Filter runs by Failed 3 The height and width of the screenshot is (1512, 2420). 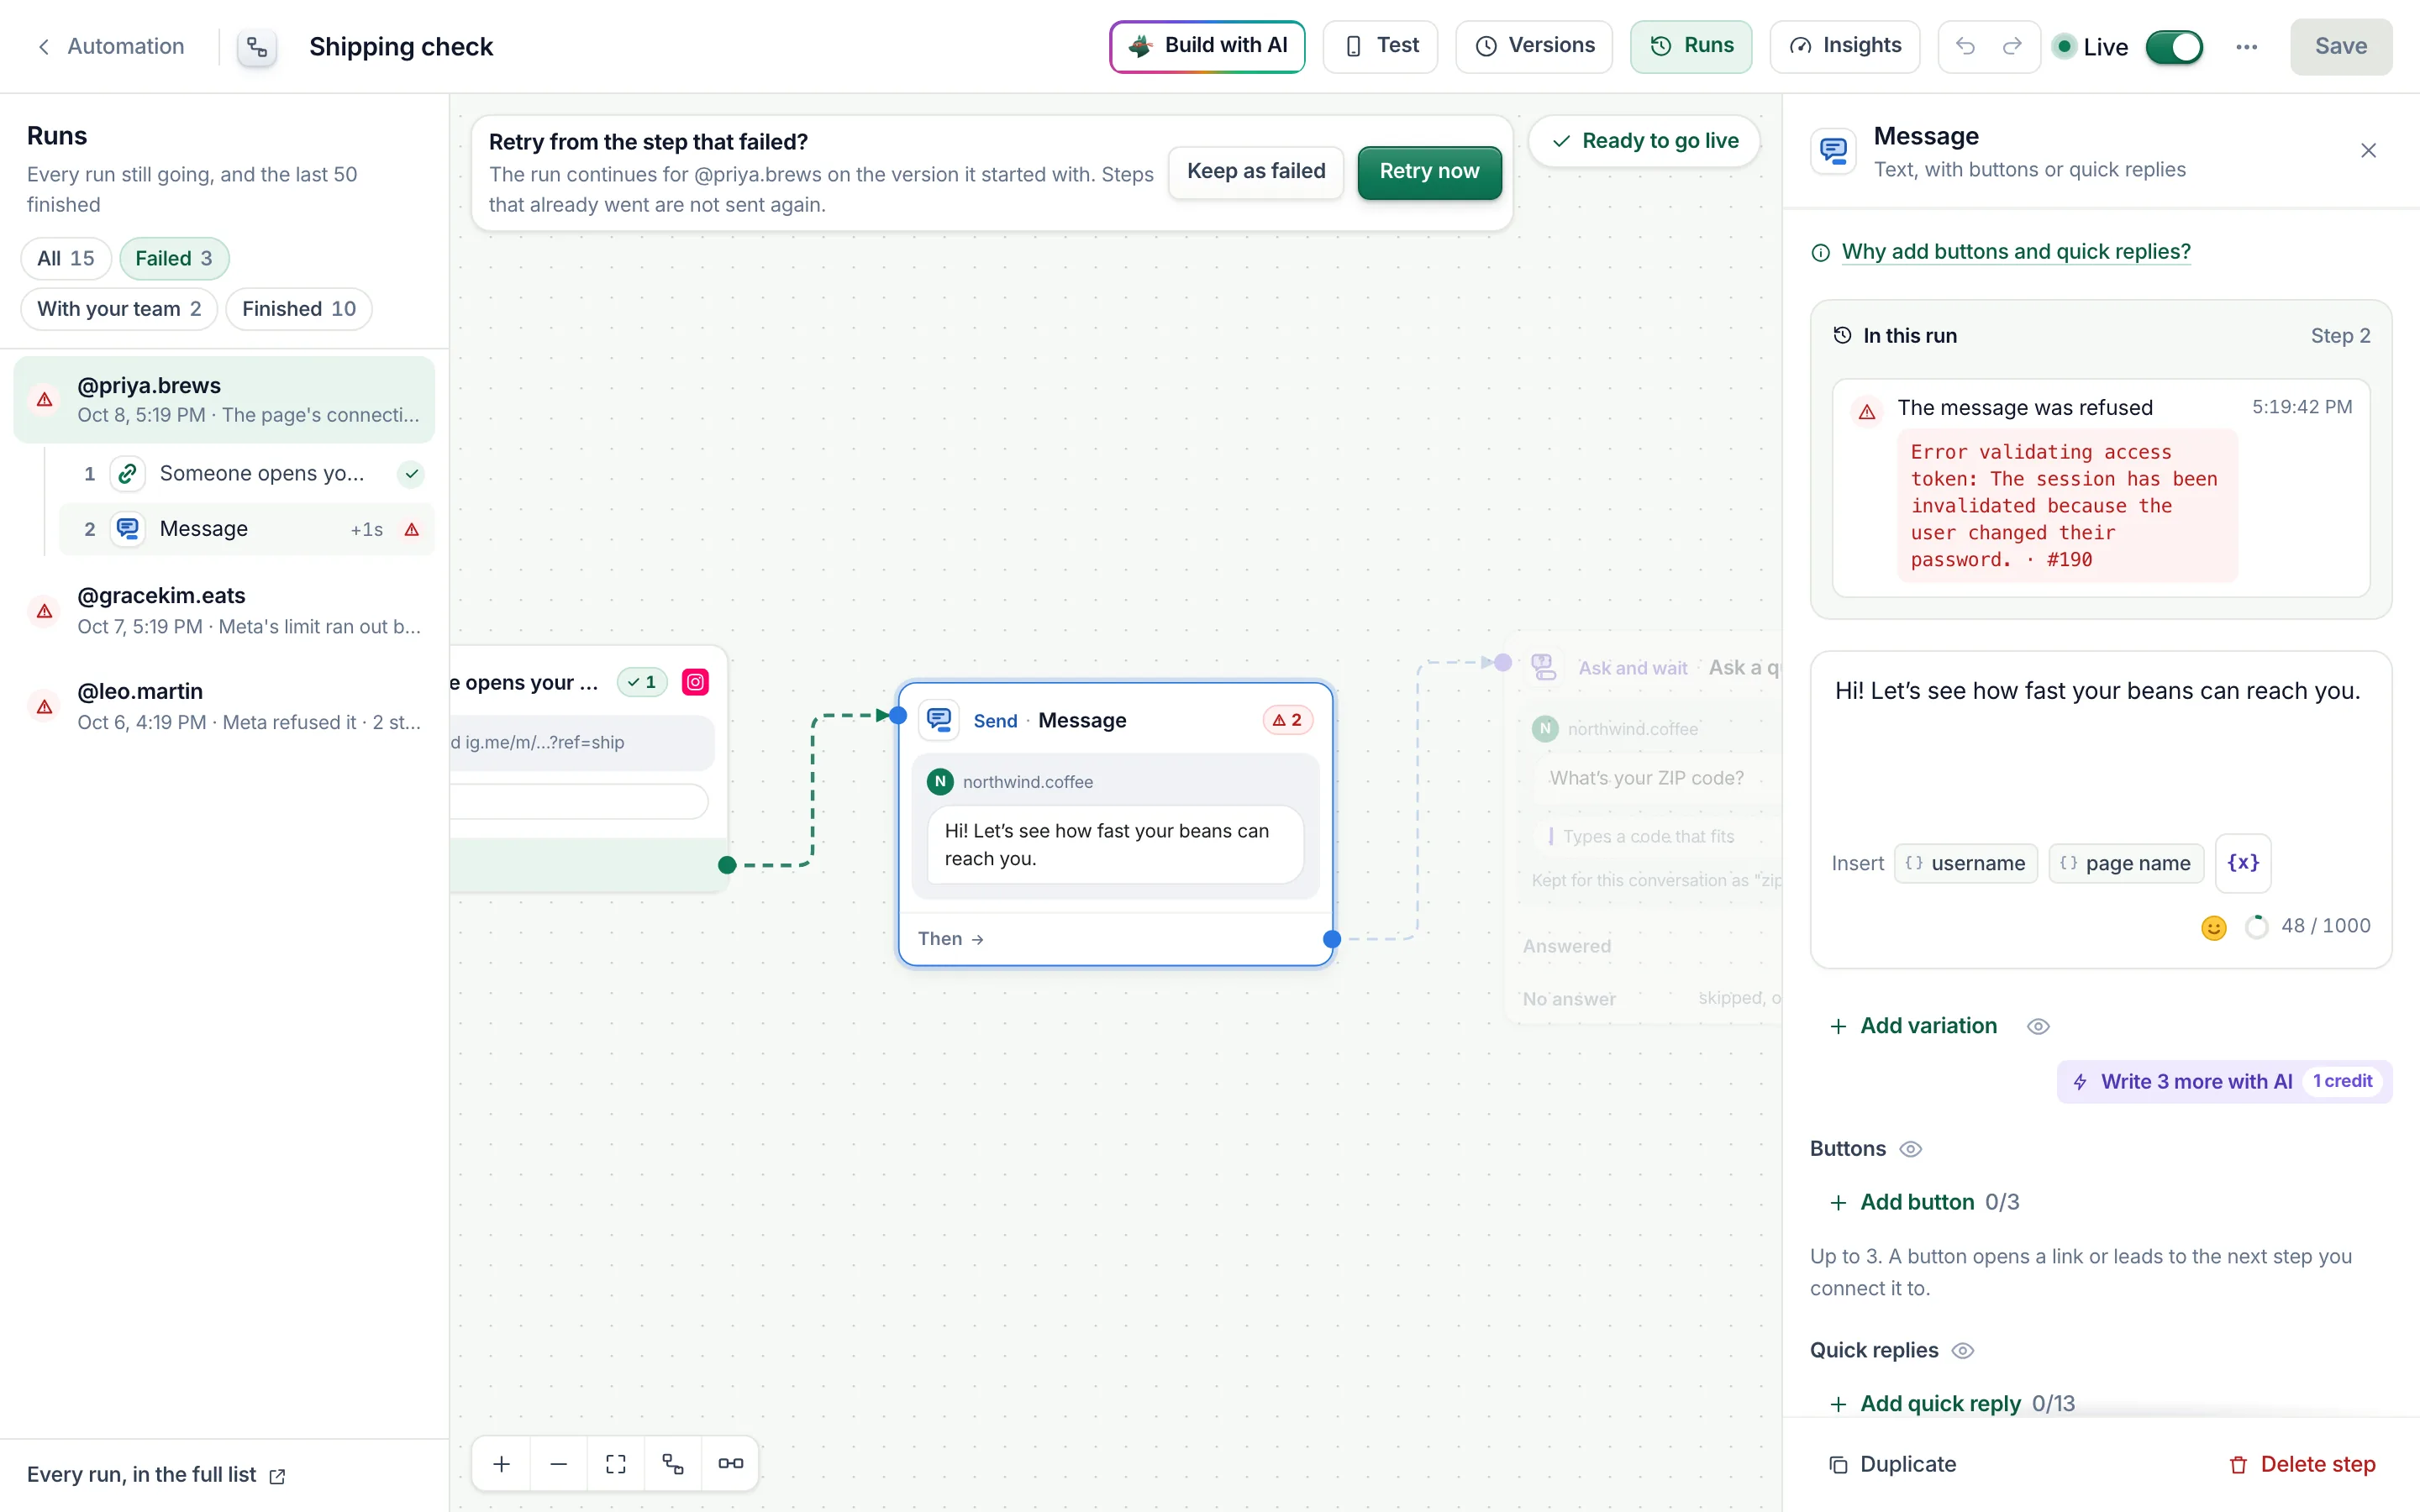point(174,258)
